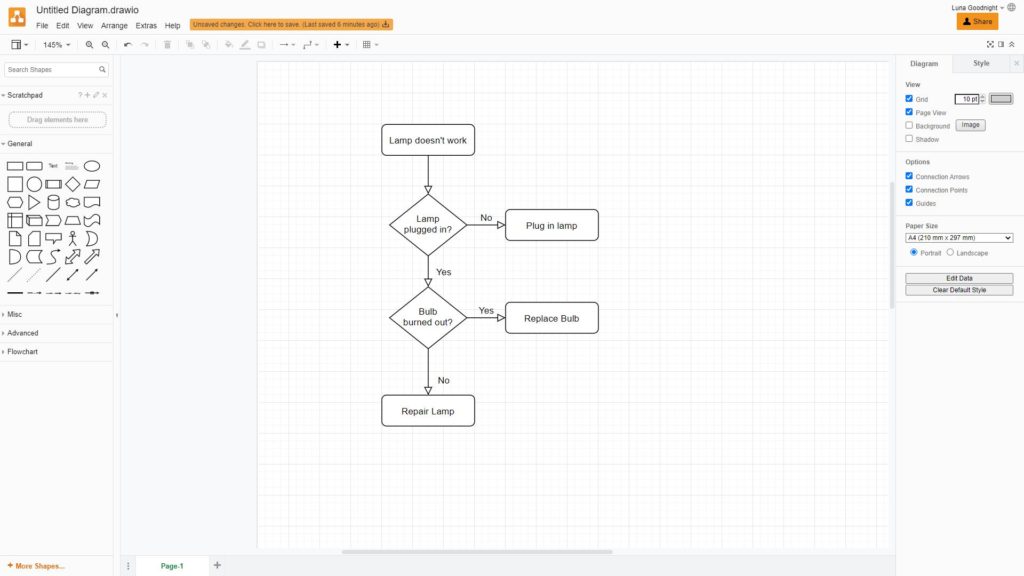Click the Edit Data button

[959, 278]
